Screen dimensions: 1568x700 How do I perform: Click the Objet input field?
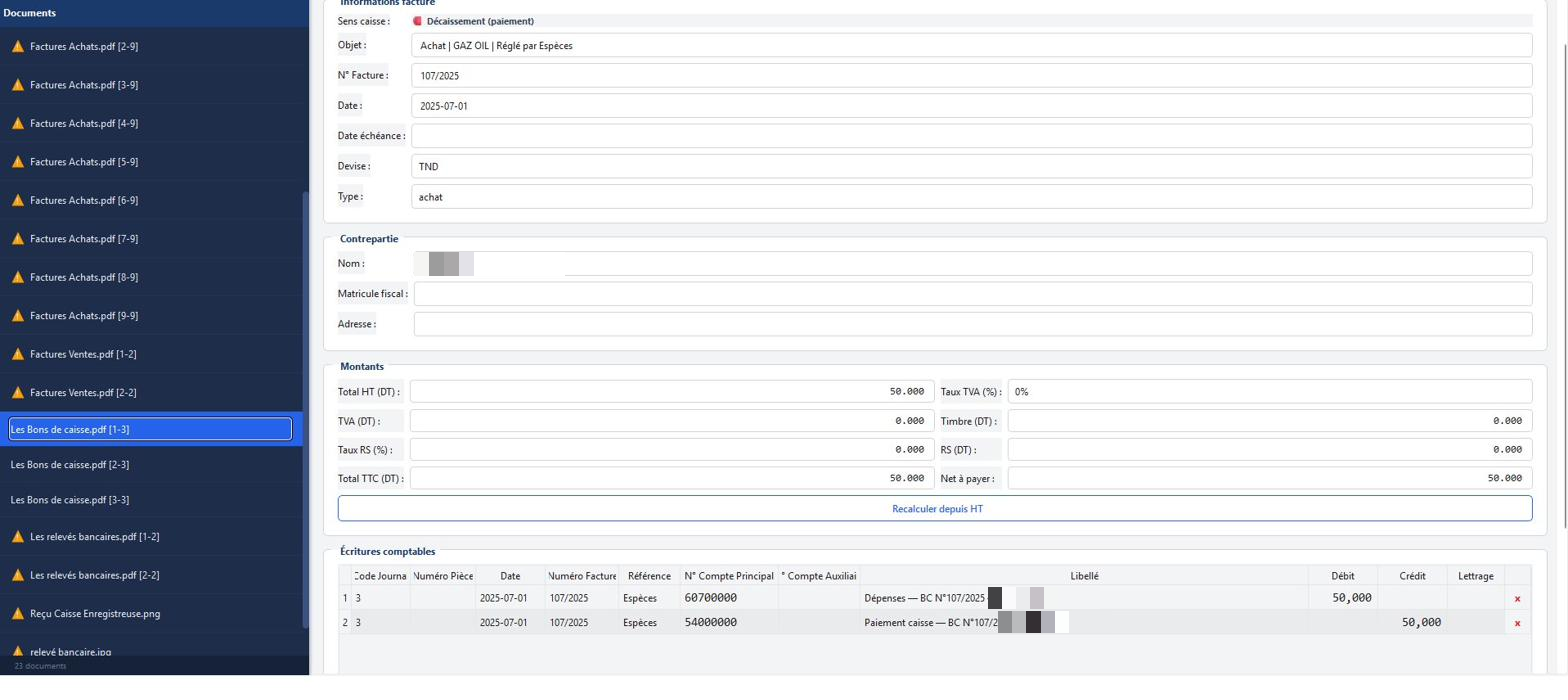(971, 45)
